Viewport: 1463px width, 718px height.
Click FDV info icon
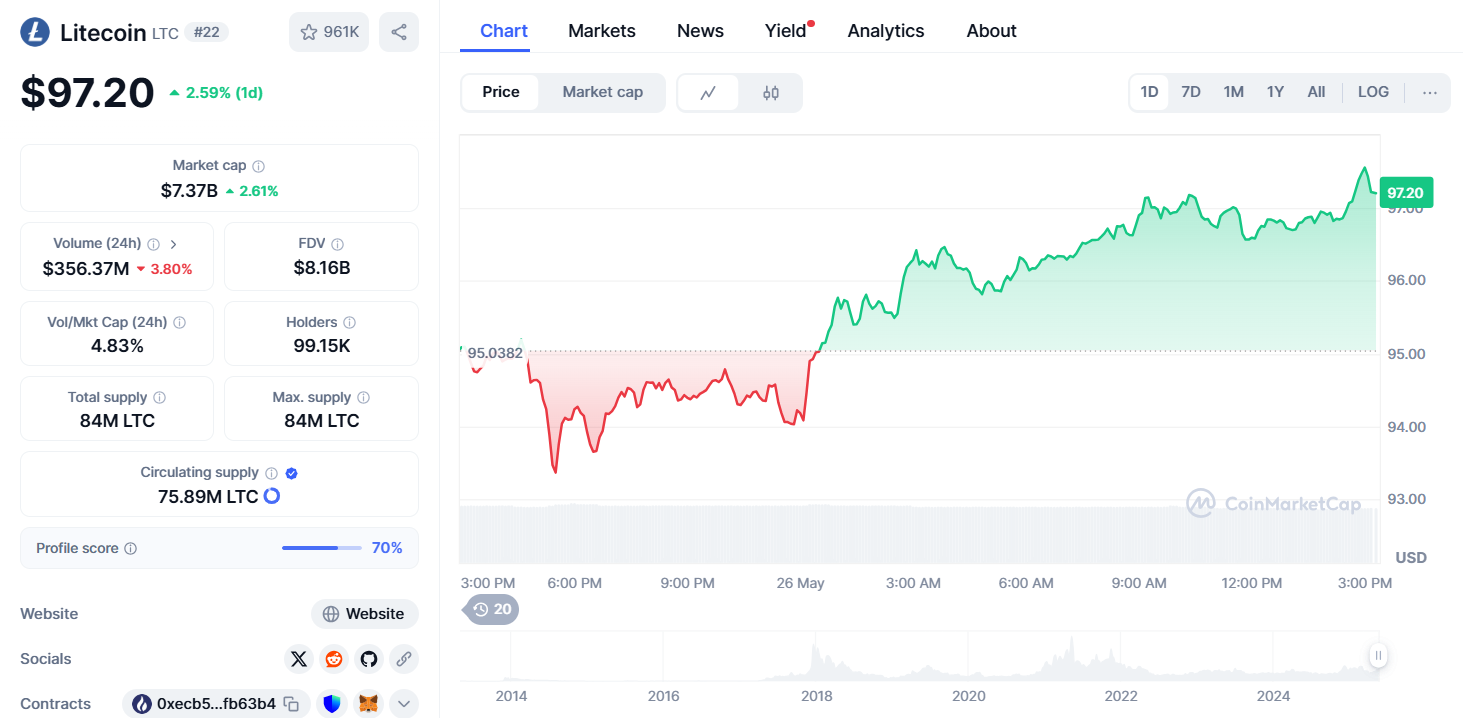pyautogui.click(x=338, y=244)
